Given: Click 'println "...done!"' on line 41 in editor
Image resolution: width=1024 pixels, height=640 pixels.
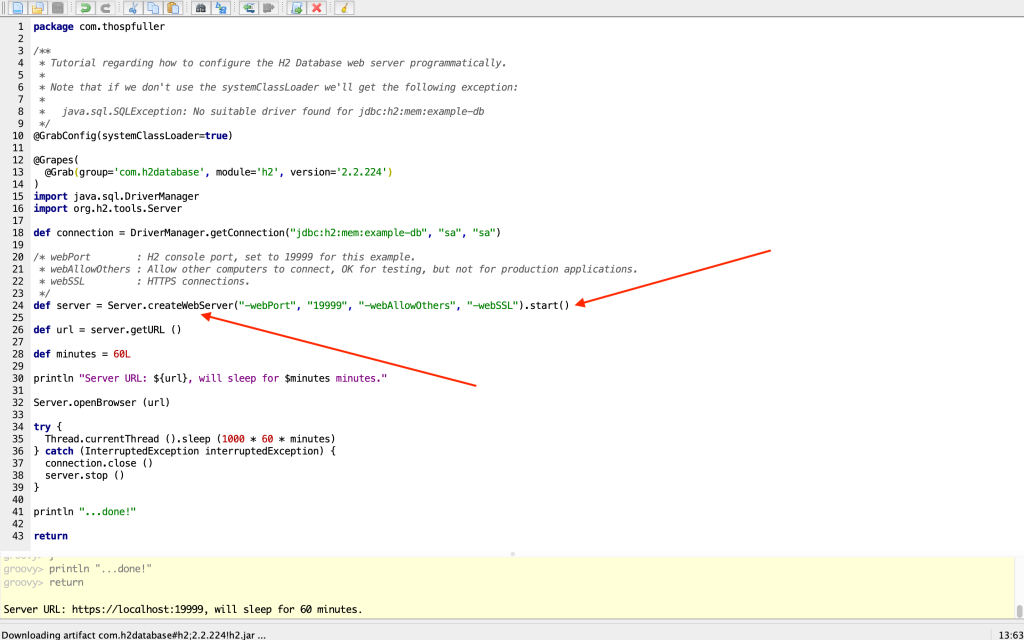Looking at the screenshot, I should (x=85, y=511).
